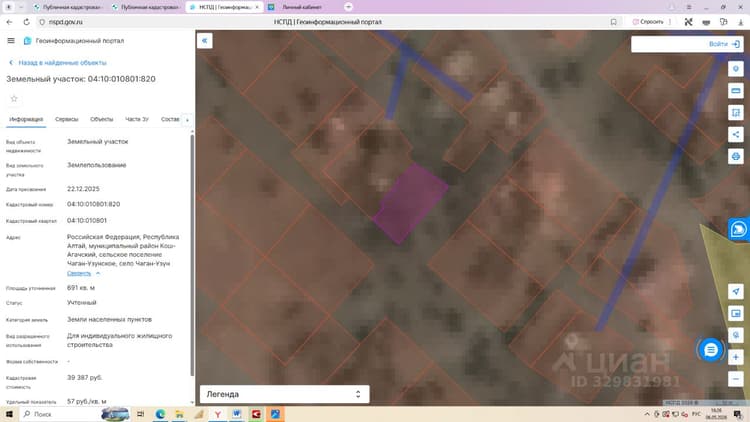Click the info panel vertical scrollbar
The height and width of the screenshot is (422, 750).
[x=192, y=254]
